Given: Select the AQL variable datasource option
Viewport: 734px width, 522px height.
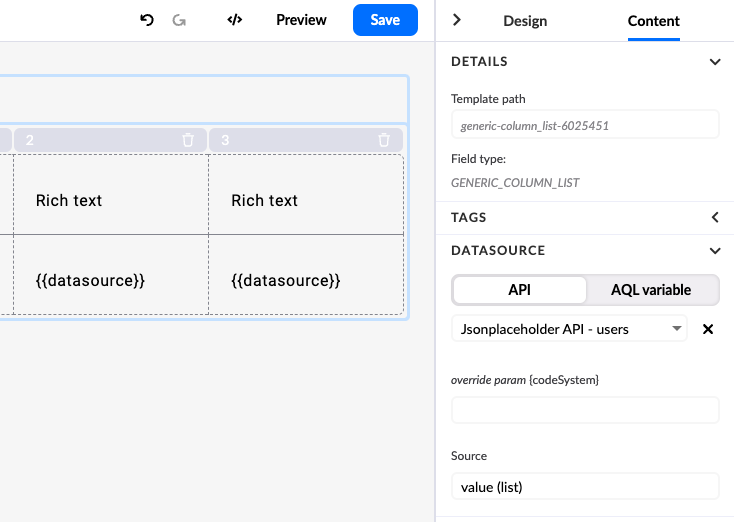Looking at the screenshot, I should coord(651,290).
